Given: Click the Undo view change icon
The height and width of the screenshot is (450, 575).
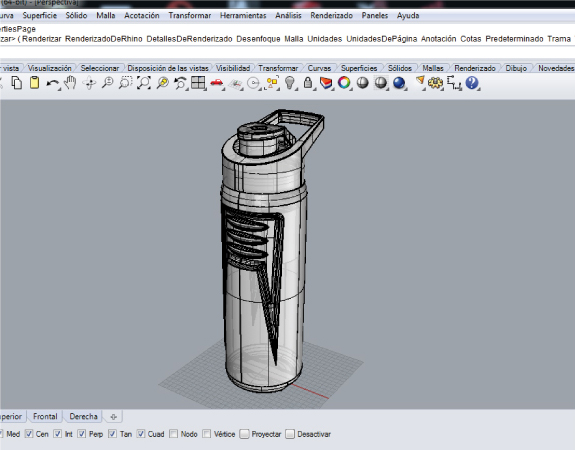Looking at the screenshot, I should [x=180, y=83].
